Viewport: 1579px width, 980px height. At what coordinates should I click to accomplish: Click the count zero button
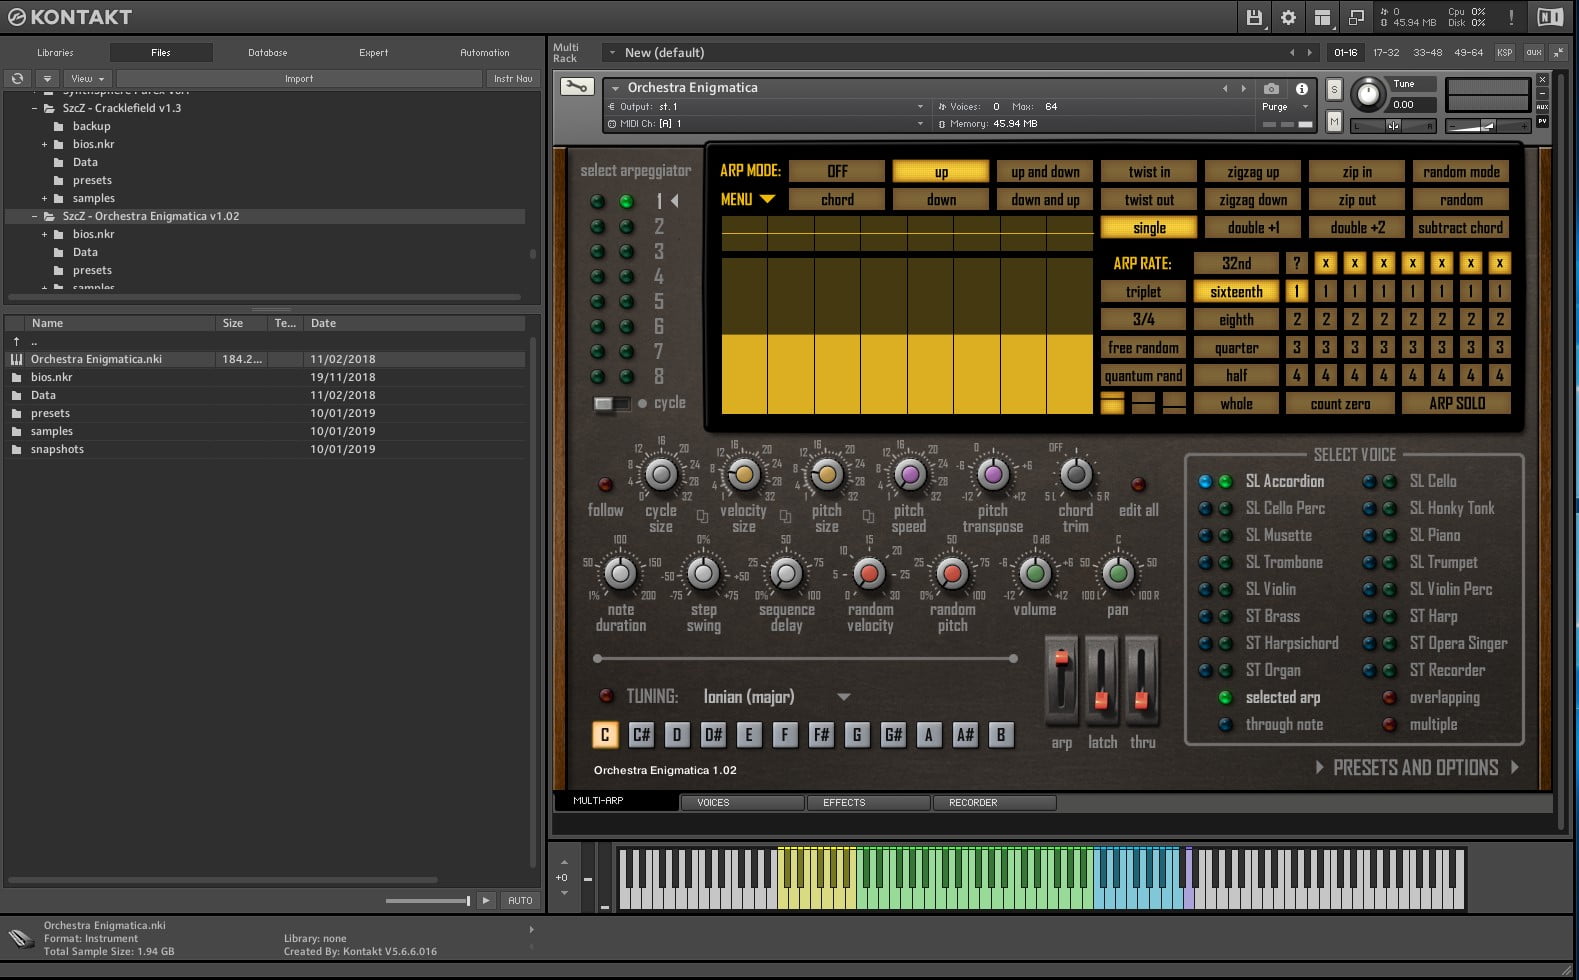(x=1340, y=403)
